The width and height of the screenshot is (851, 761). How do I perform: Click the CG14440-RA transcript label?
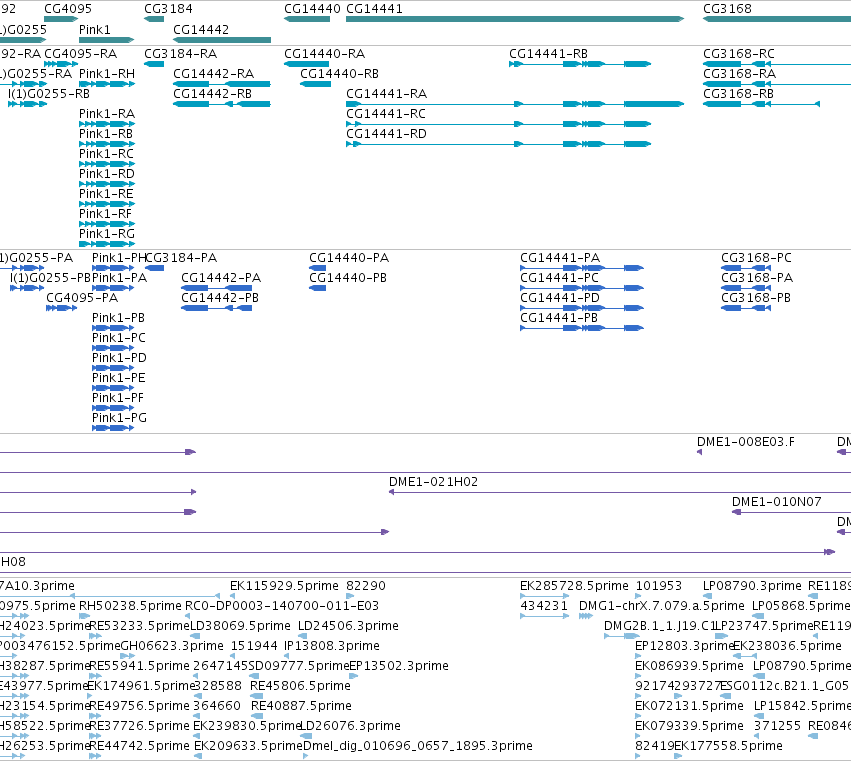pyautogui.click(x=325, y=54)
